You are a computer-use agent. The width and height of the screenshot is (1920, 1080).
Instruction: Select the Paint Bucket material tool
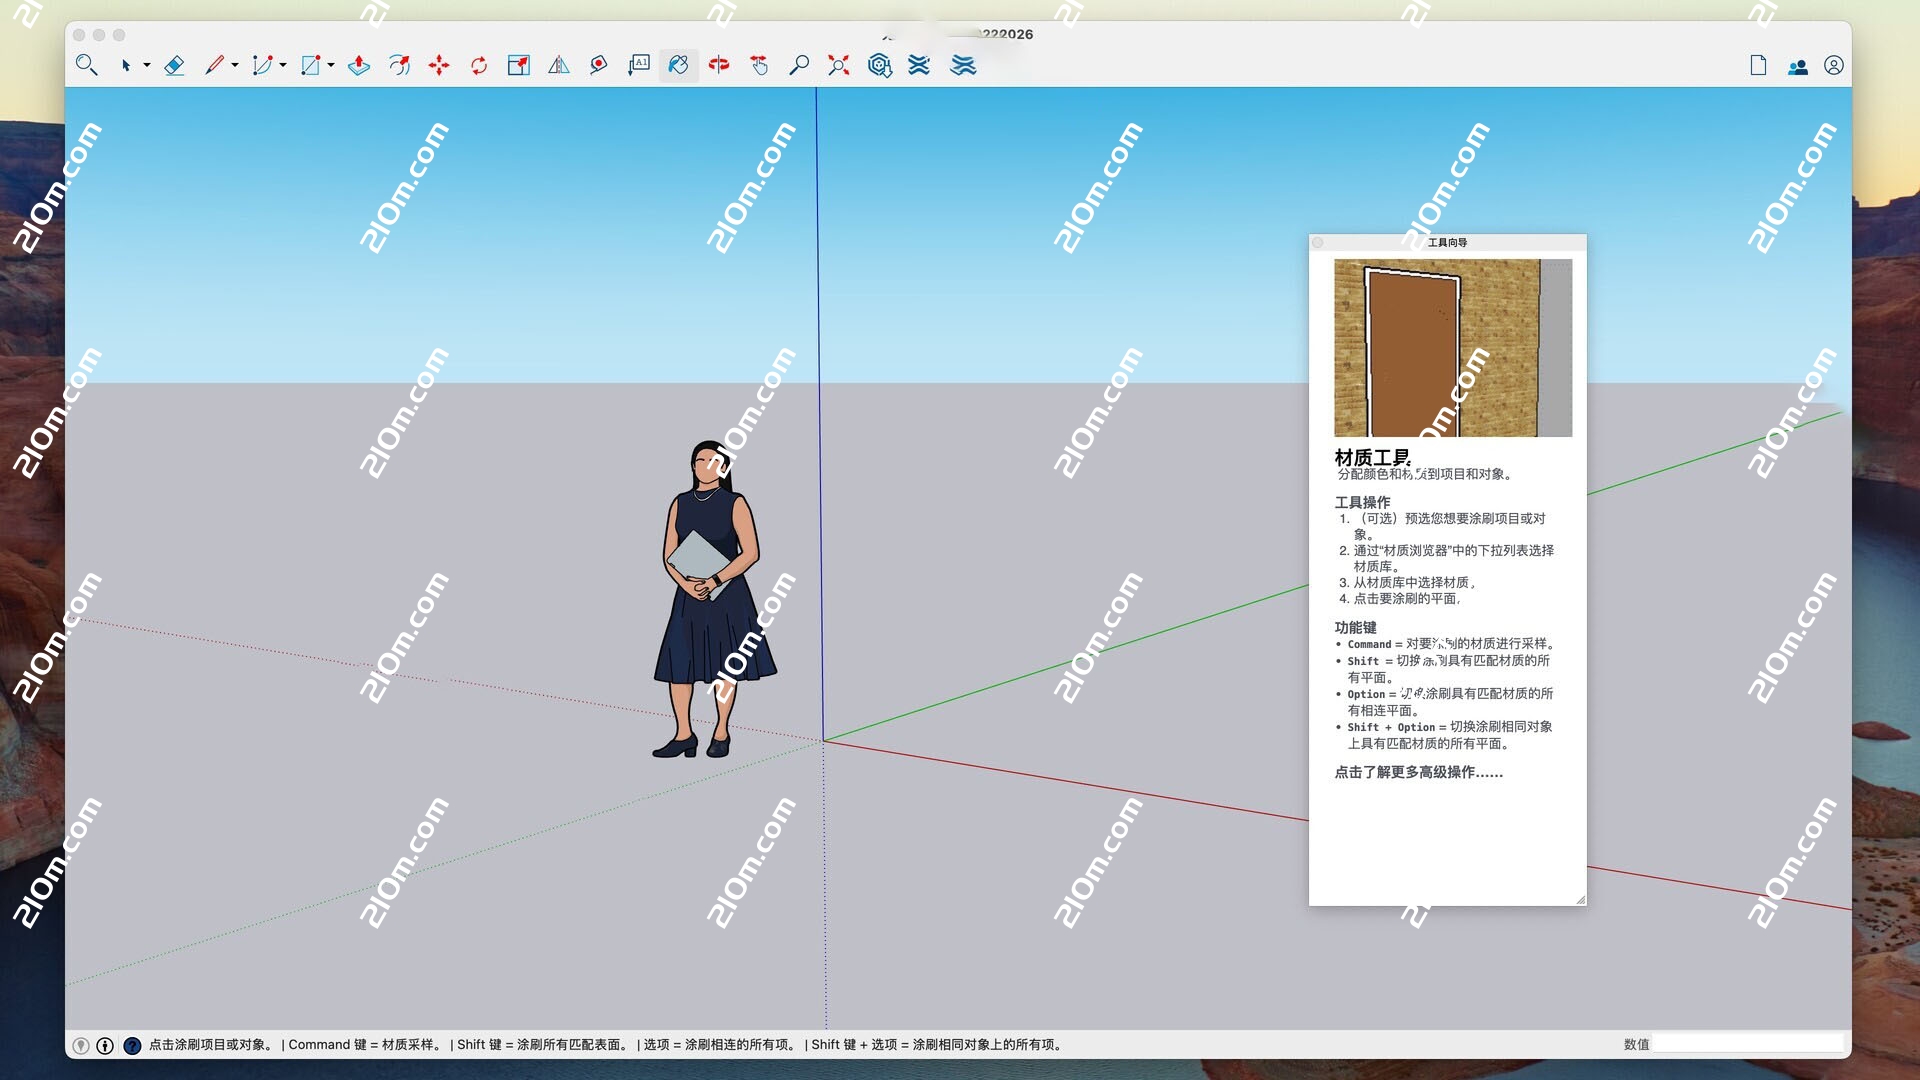click(x=678, y=66)
